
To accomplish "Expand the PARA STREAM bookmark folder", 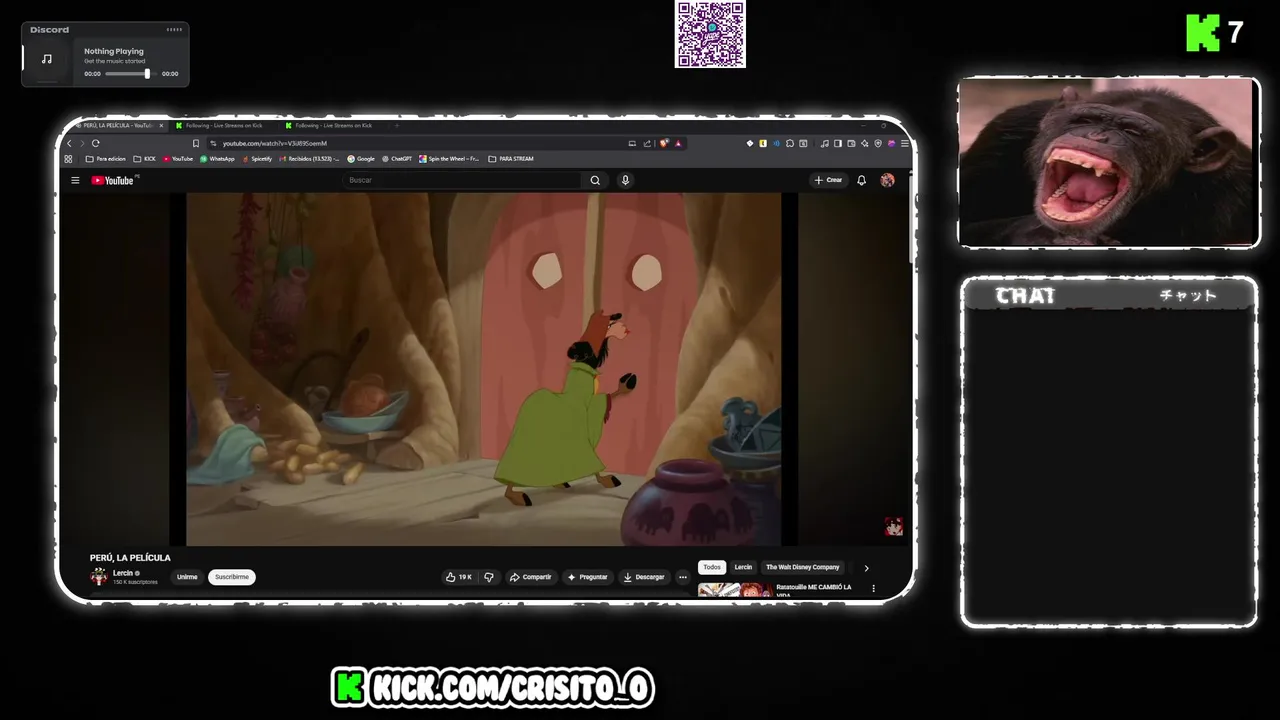I will click(511, 159).
